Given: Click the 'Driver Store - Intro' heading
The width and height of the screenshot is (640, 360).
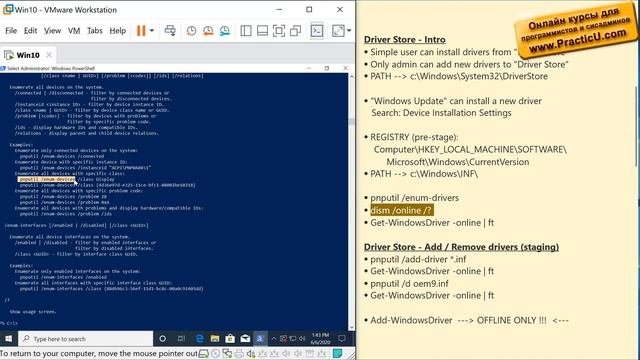Looking at the screenshot, I should click(404, 40).
